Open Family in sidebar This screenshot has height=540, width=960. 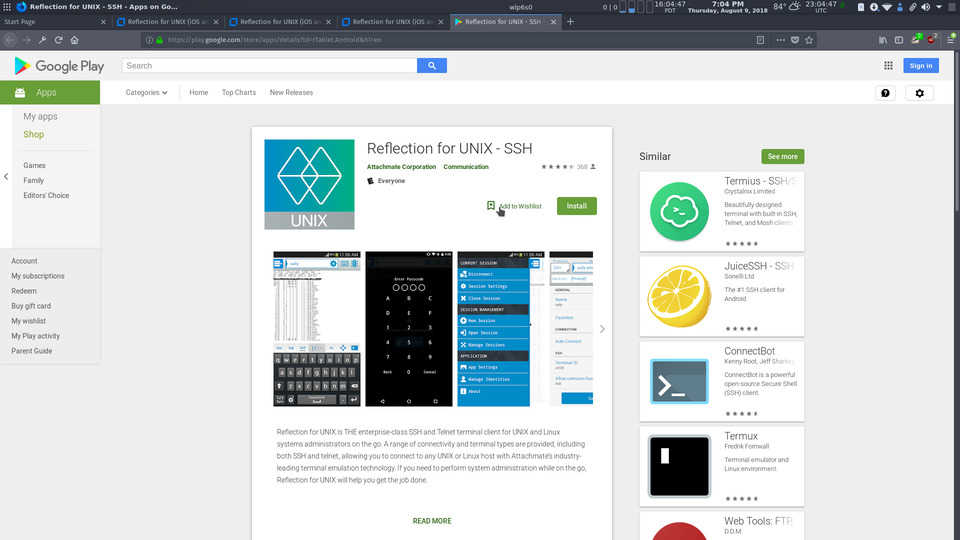point(34,181)
